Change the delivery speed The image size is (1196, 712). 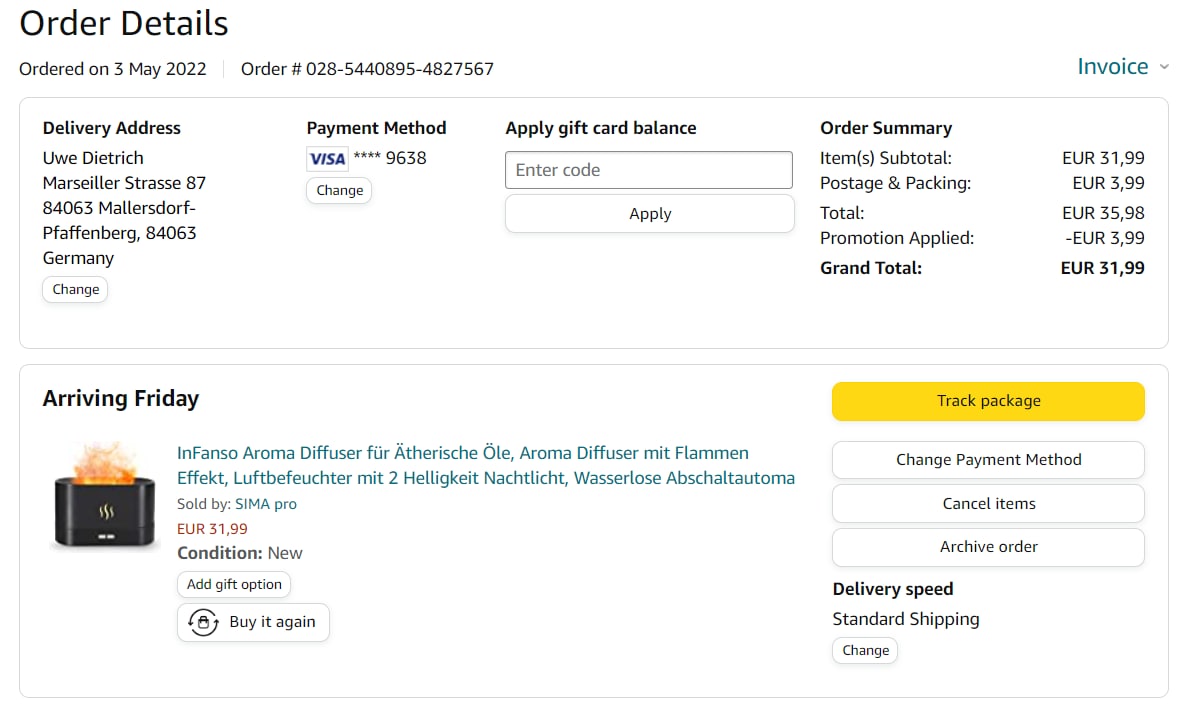[865, 650]
